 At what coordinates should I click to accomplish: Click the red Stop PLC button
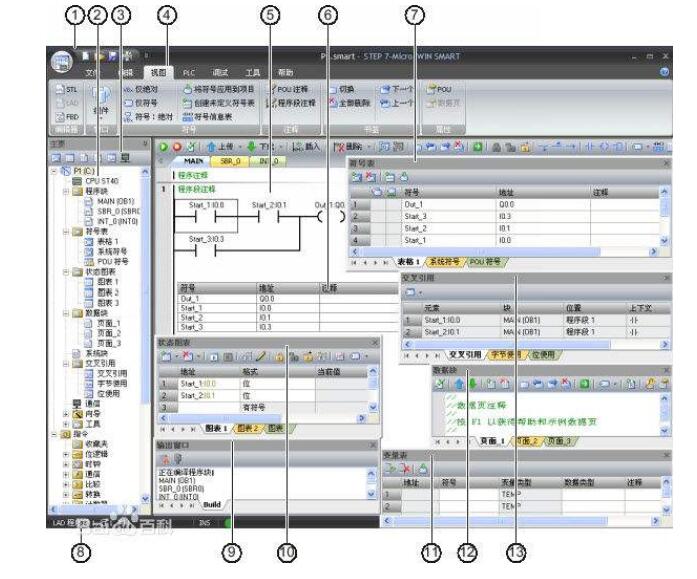tap(177, 147)
